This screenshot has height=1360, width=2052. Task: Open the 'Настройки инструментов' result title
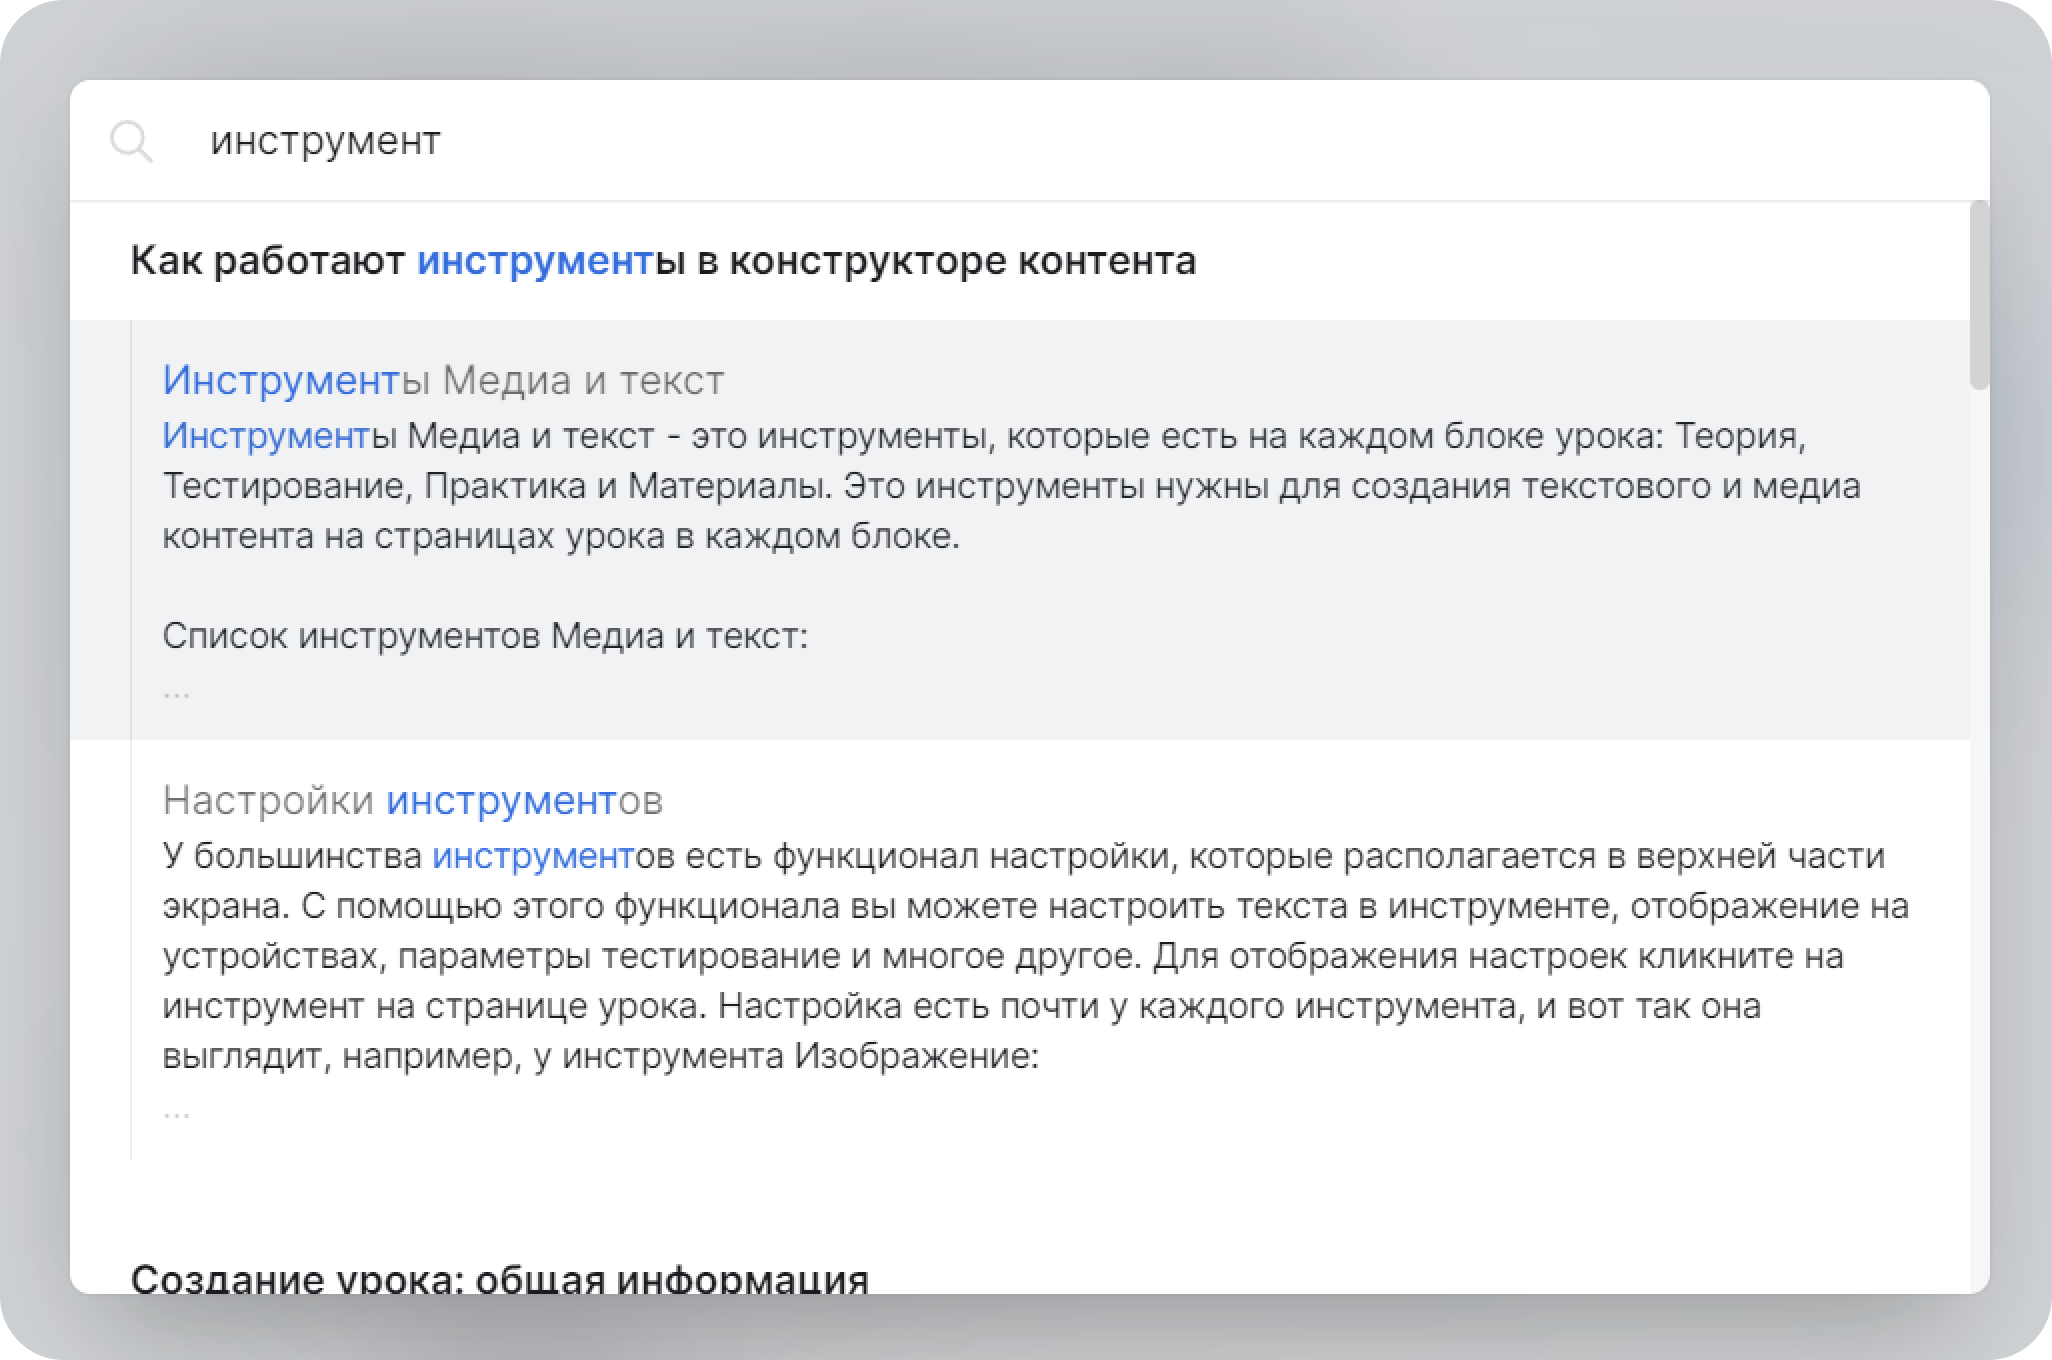[x=412, y=800]
